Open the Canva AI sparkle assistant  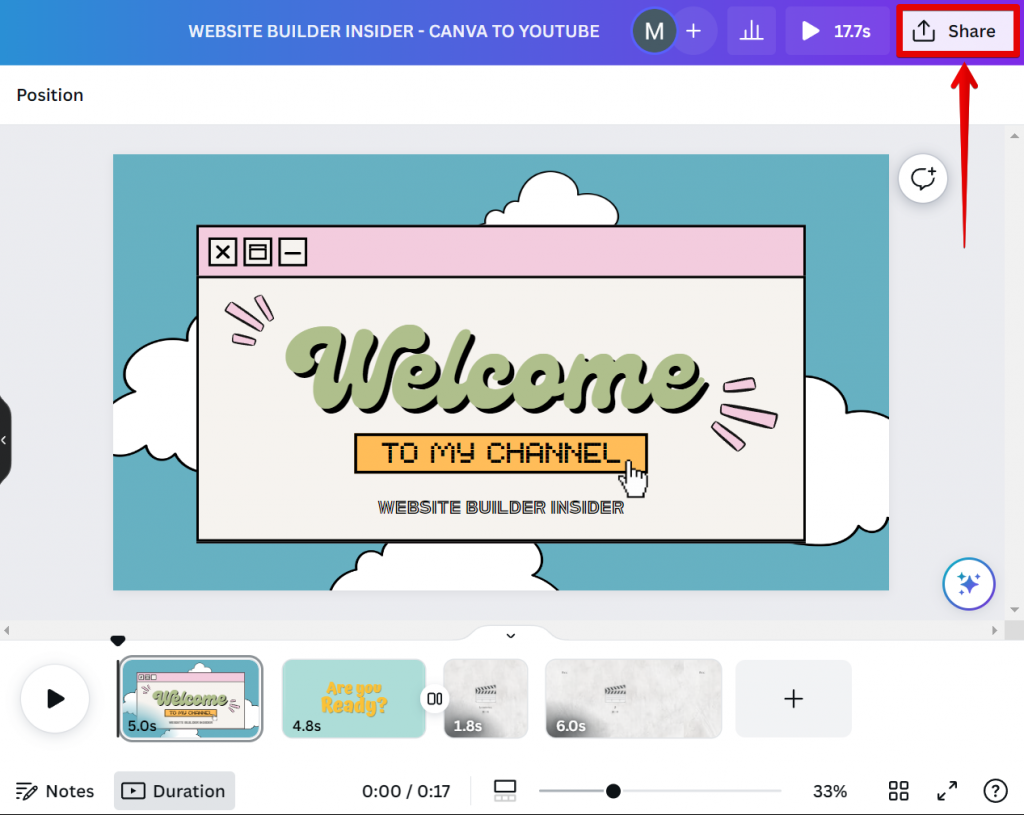pos(968,583)
